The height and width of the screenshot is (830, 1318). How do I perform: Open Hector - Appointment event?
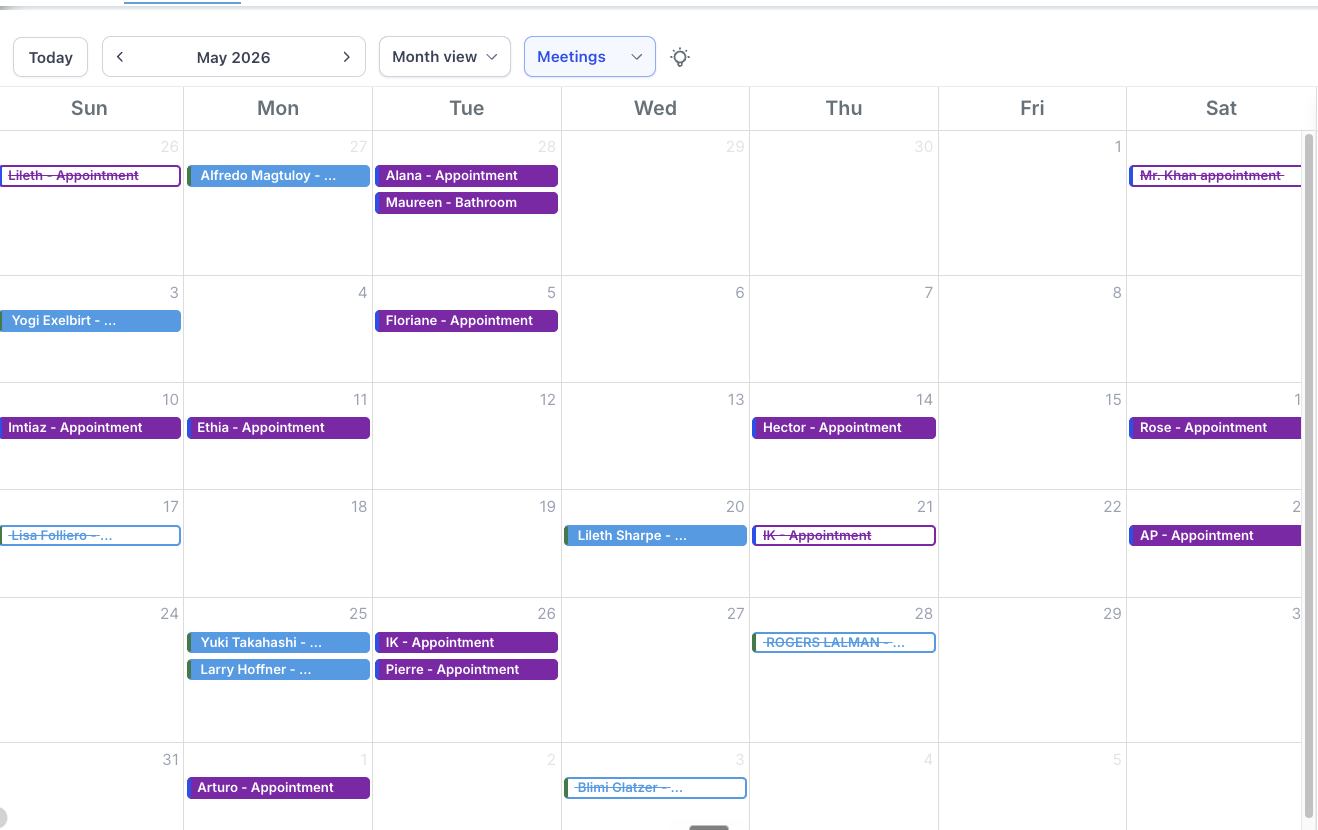[844, 428]
